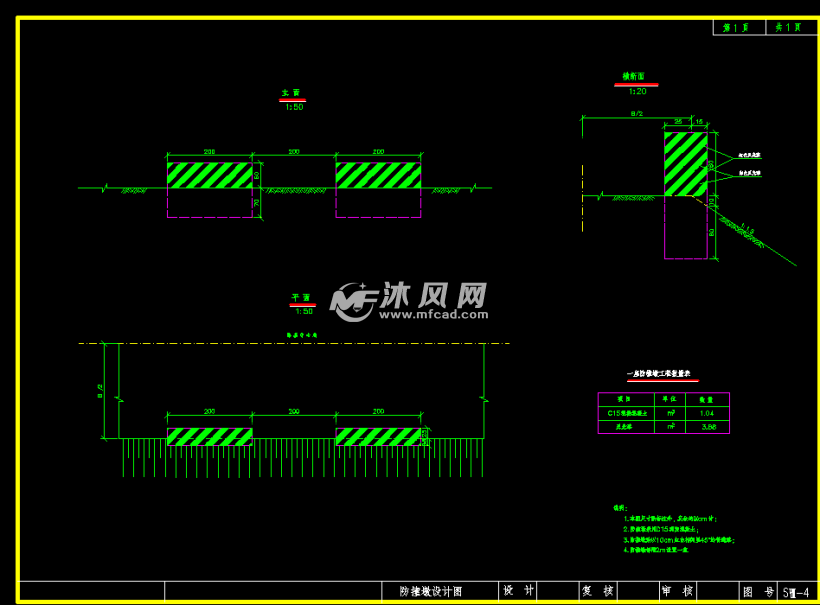Select the 3.88 quantity cell
Viewport: 820px width, 605px height.
707,427
